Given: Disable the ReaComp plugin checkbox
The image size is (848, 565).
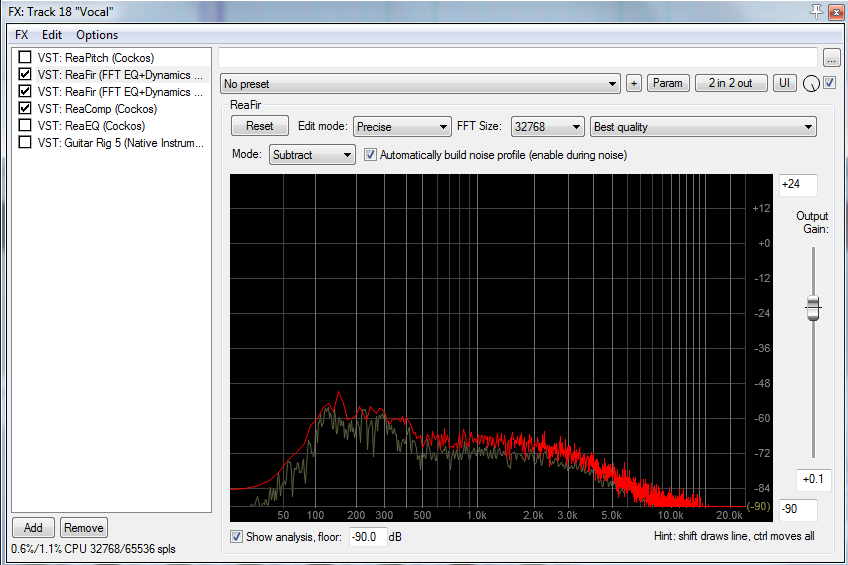Looking at the screenshot, I should click(x=25, y=109).
